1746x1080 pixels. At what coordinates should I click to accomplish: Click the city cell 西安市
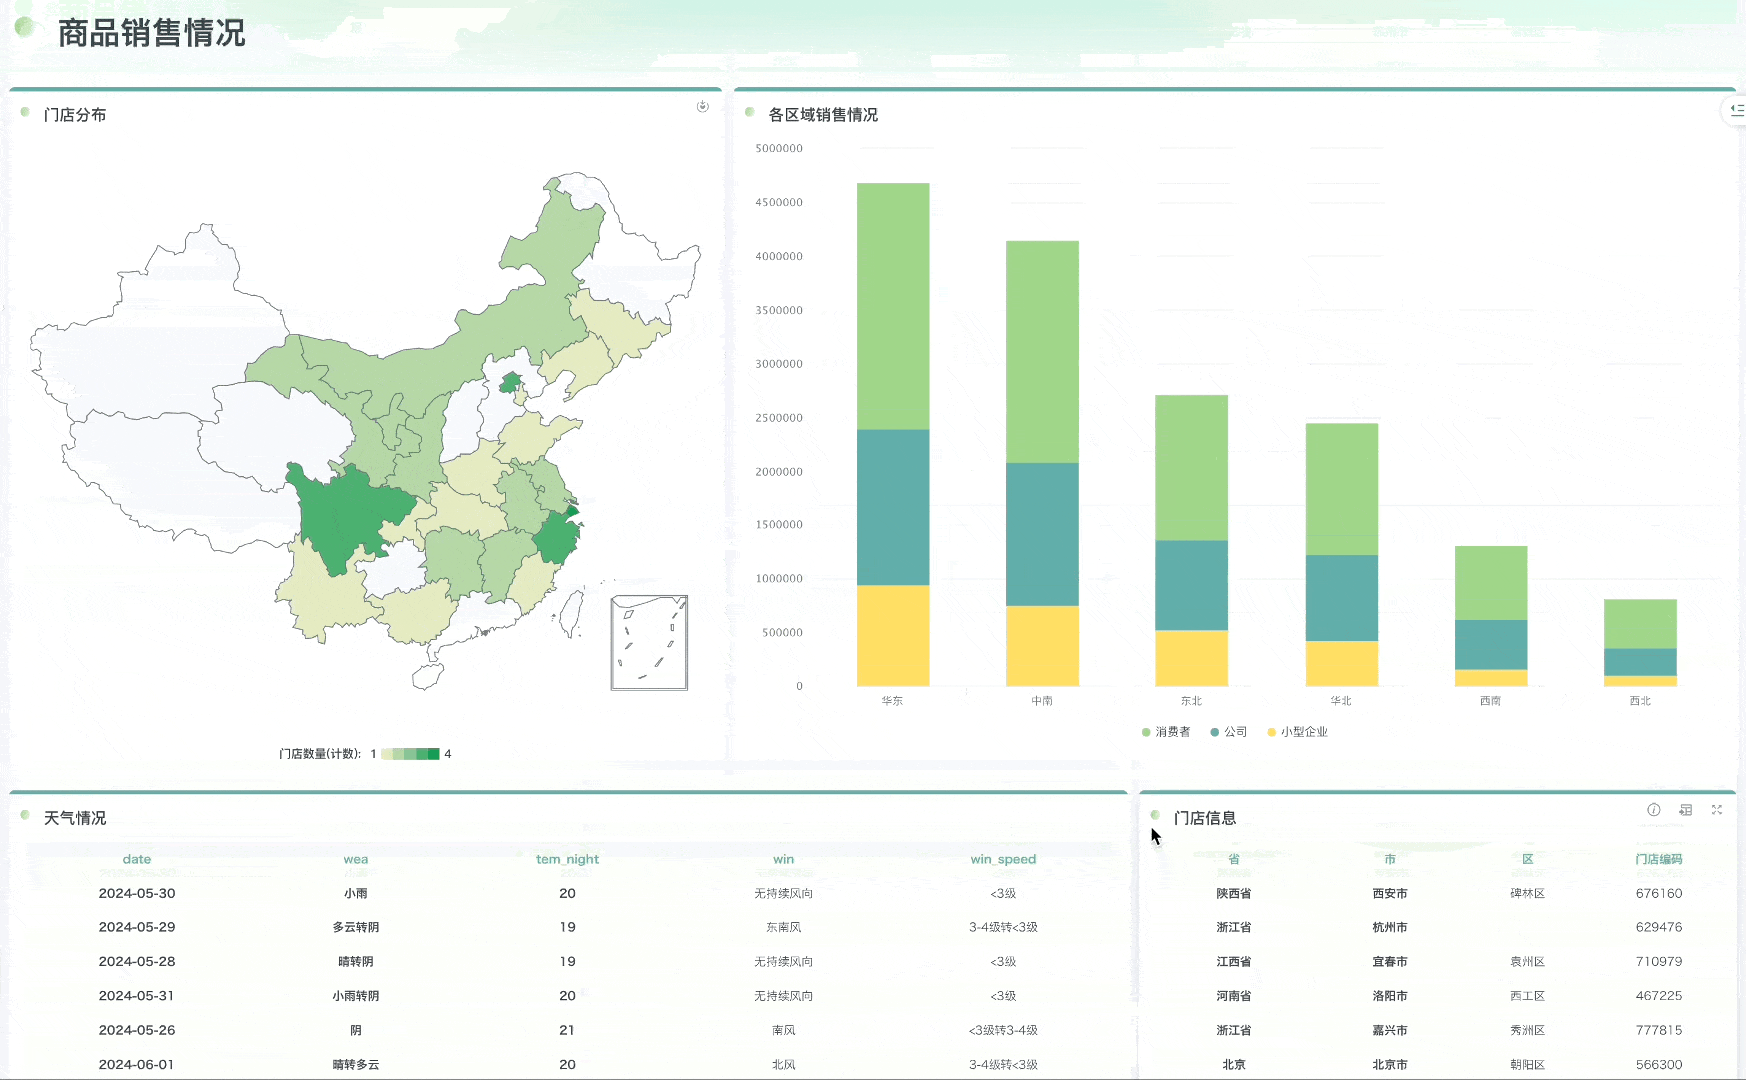[x=1390, y=893]
